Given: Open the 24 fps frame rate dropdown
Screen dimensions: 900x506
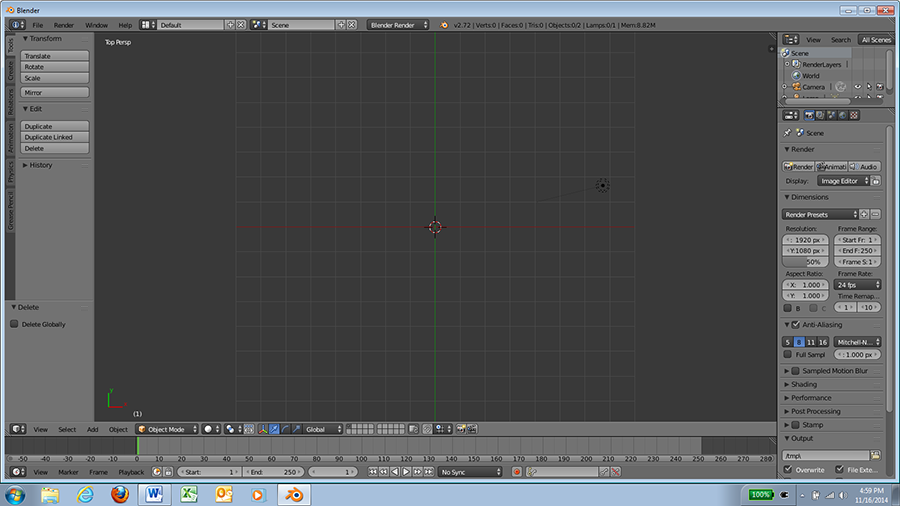Looking at the screenshot, I should click(x=858, y=285).
